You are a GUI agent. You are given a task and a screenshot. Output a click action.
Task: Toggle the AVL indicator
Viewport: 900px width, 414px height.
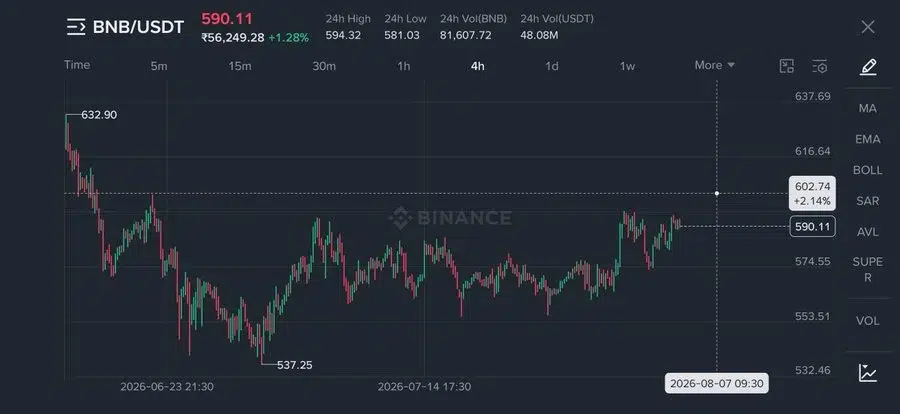[868, 233]
